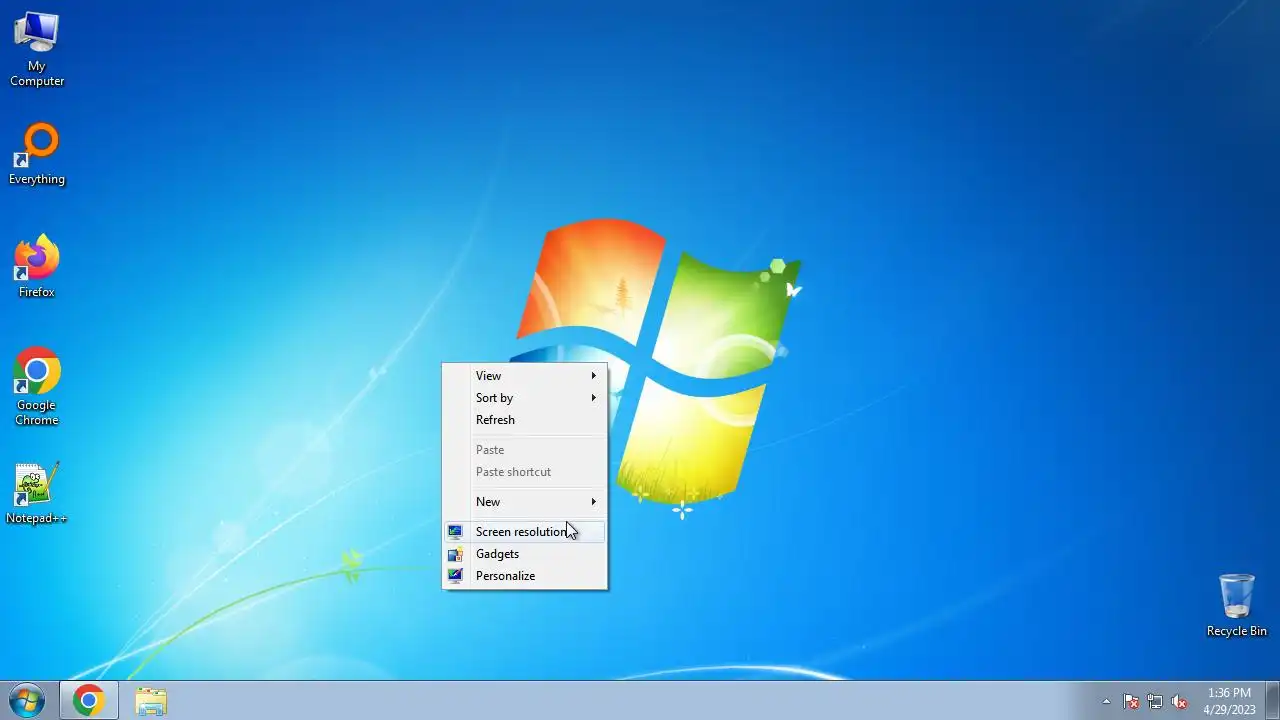This screenshot has height=720, width=1280.
Task: Open Chrome from the taskbar
Action: (89, 701)
